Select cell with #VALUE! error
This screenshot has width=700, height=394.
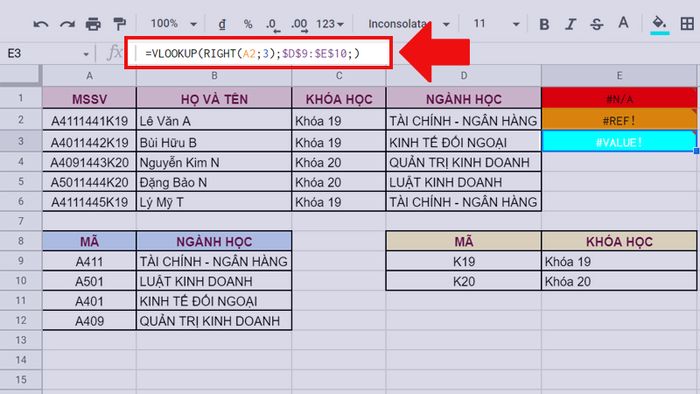point(619,141)
